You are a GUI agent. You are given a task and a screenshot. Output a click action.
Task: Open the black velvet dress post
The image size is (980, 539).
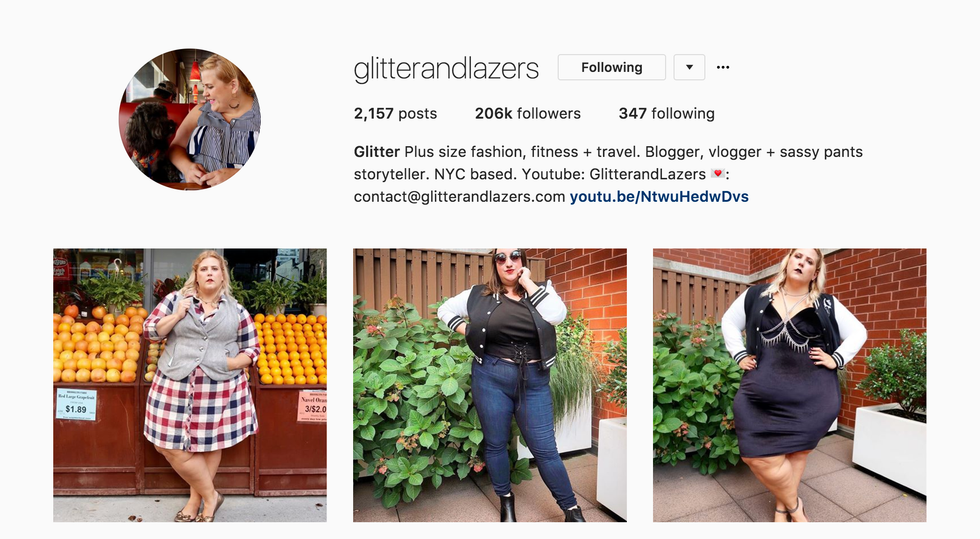[790, 385]
